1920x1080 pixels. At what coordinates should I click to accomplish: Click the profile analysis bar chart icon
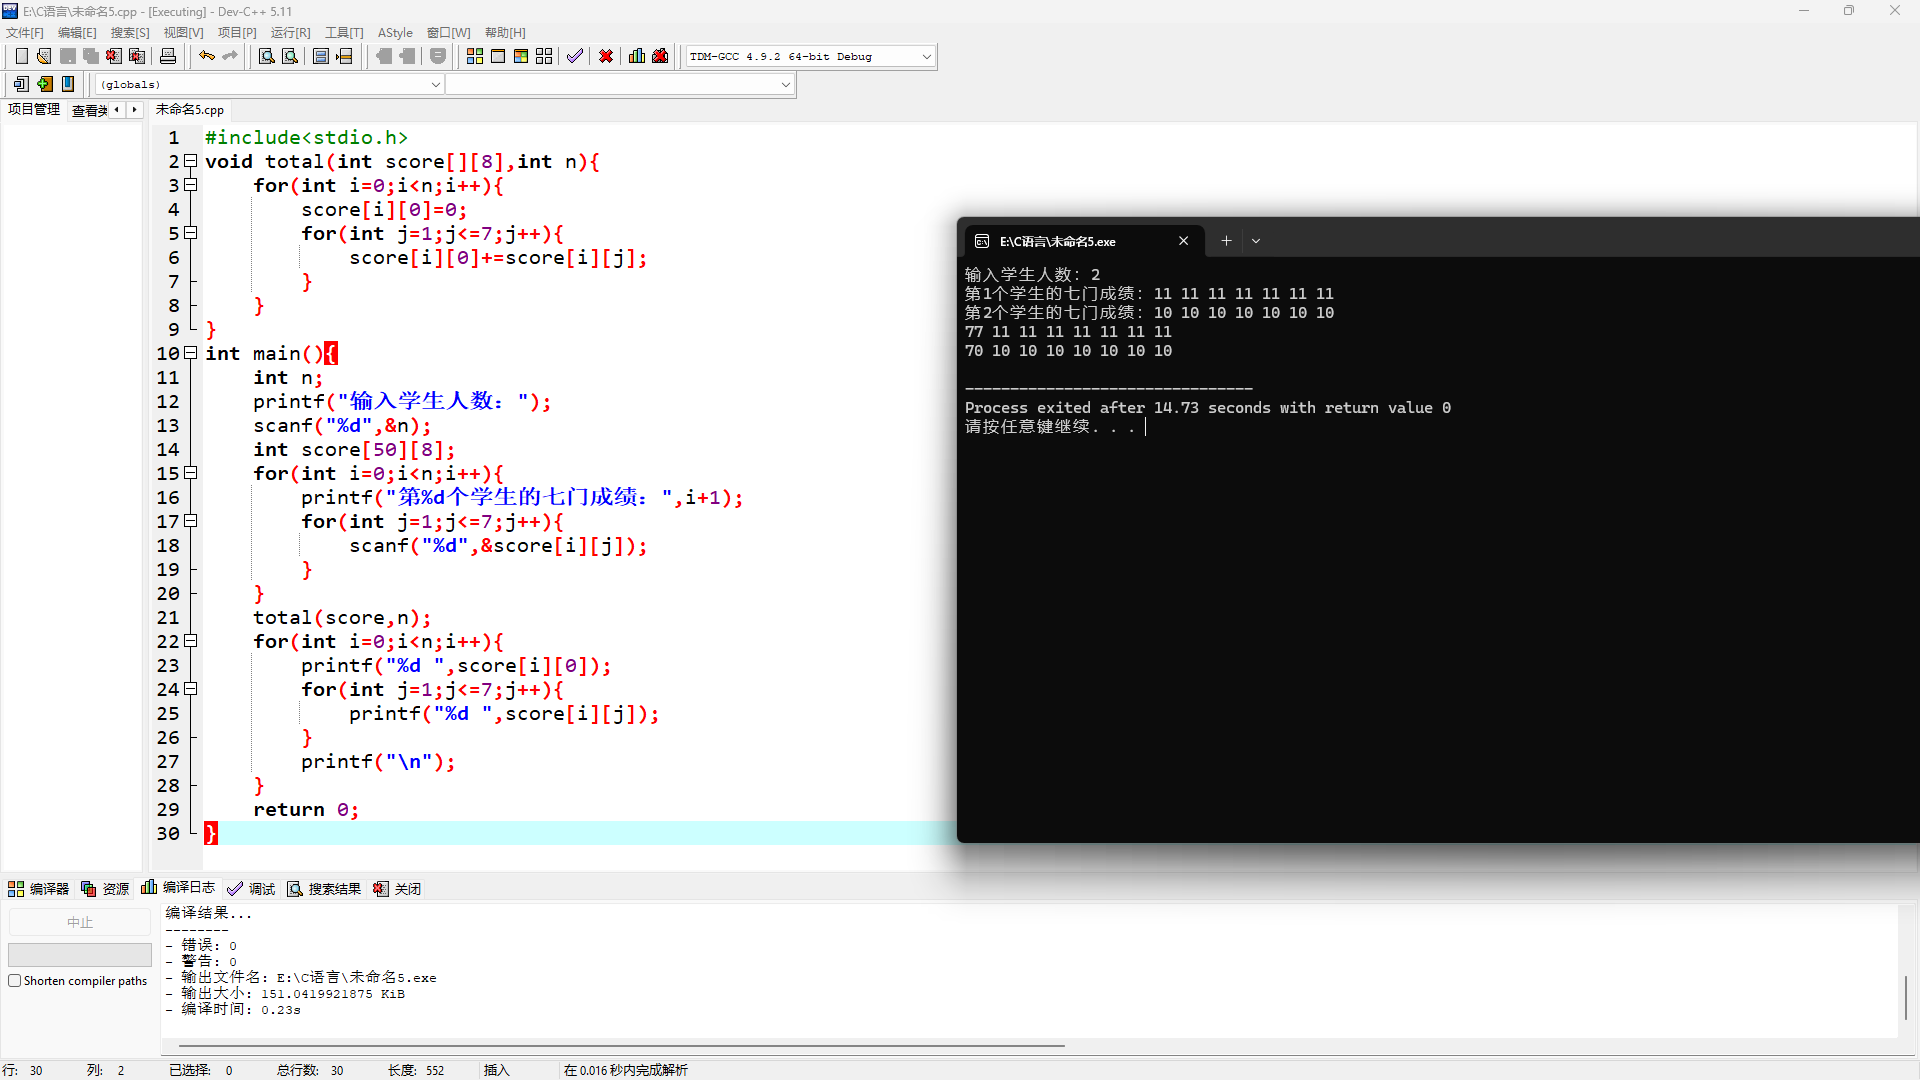pyautogui.click(x=637, y=56)
